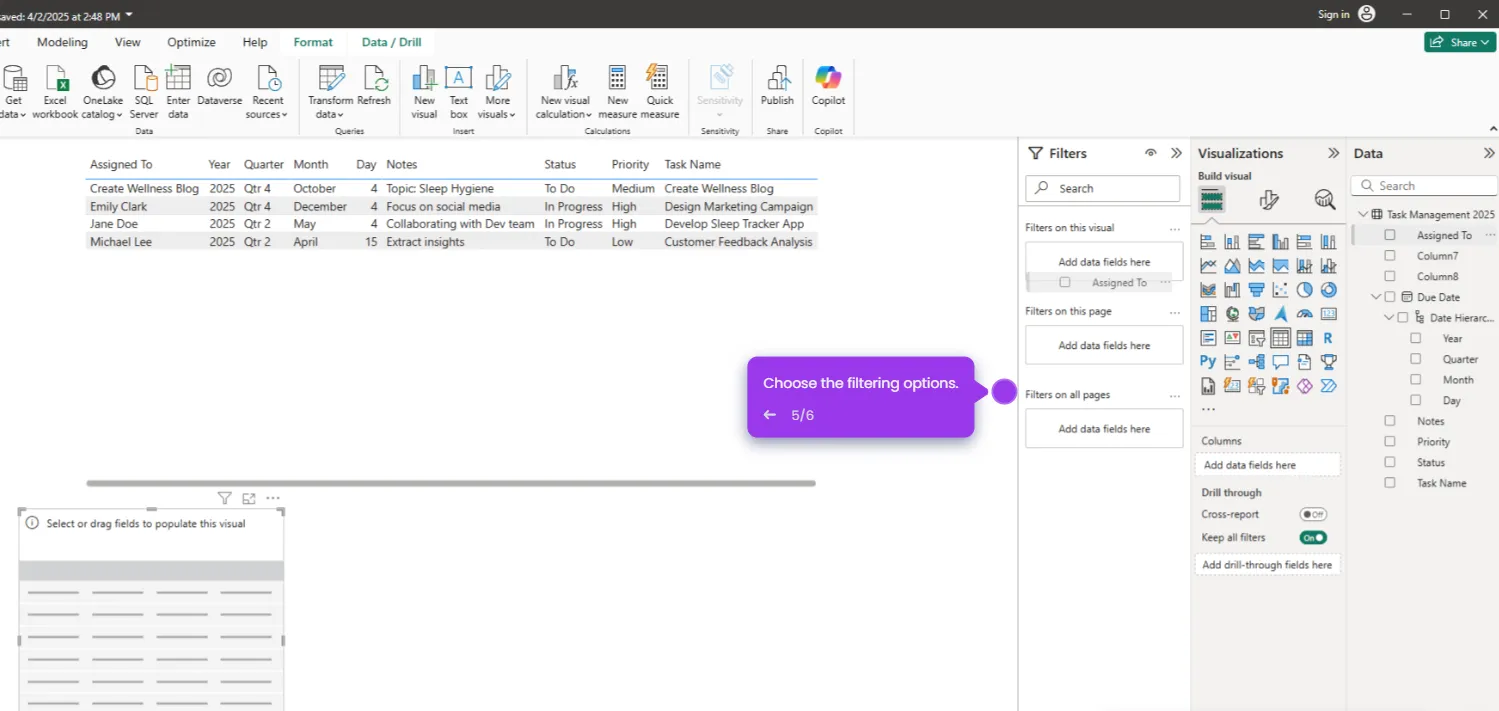Open the Data / Drill tab
1499x711 pixels.
[x=391, y=42]
